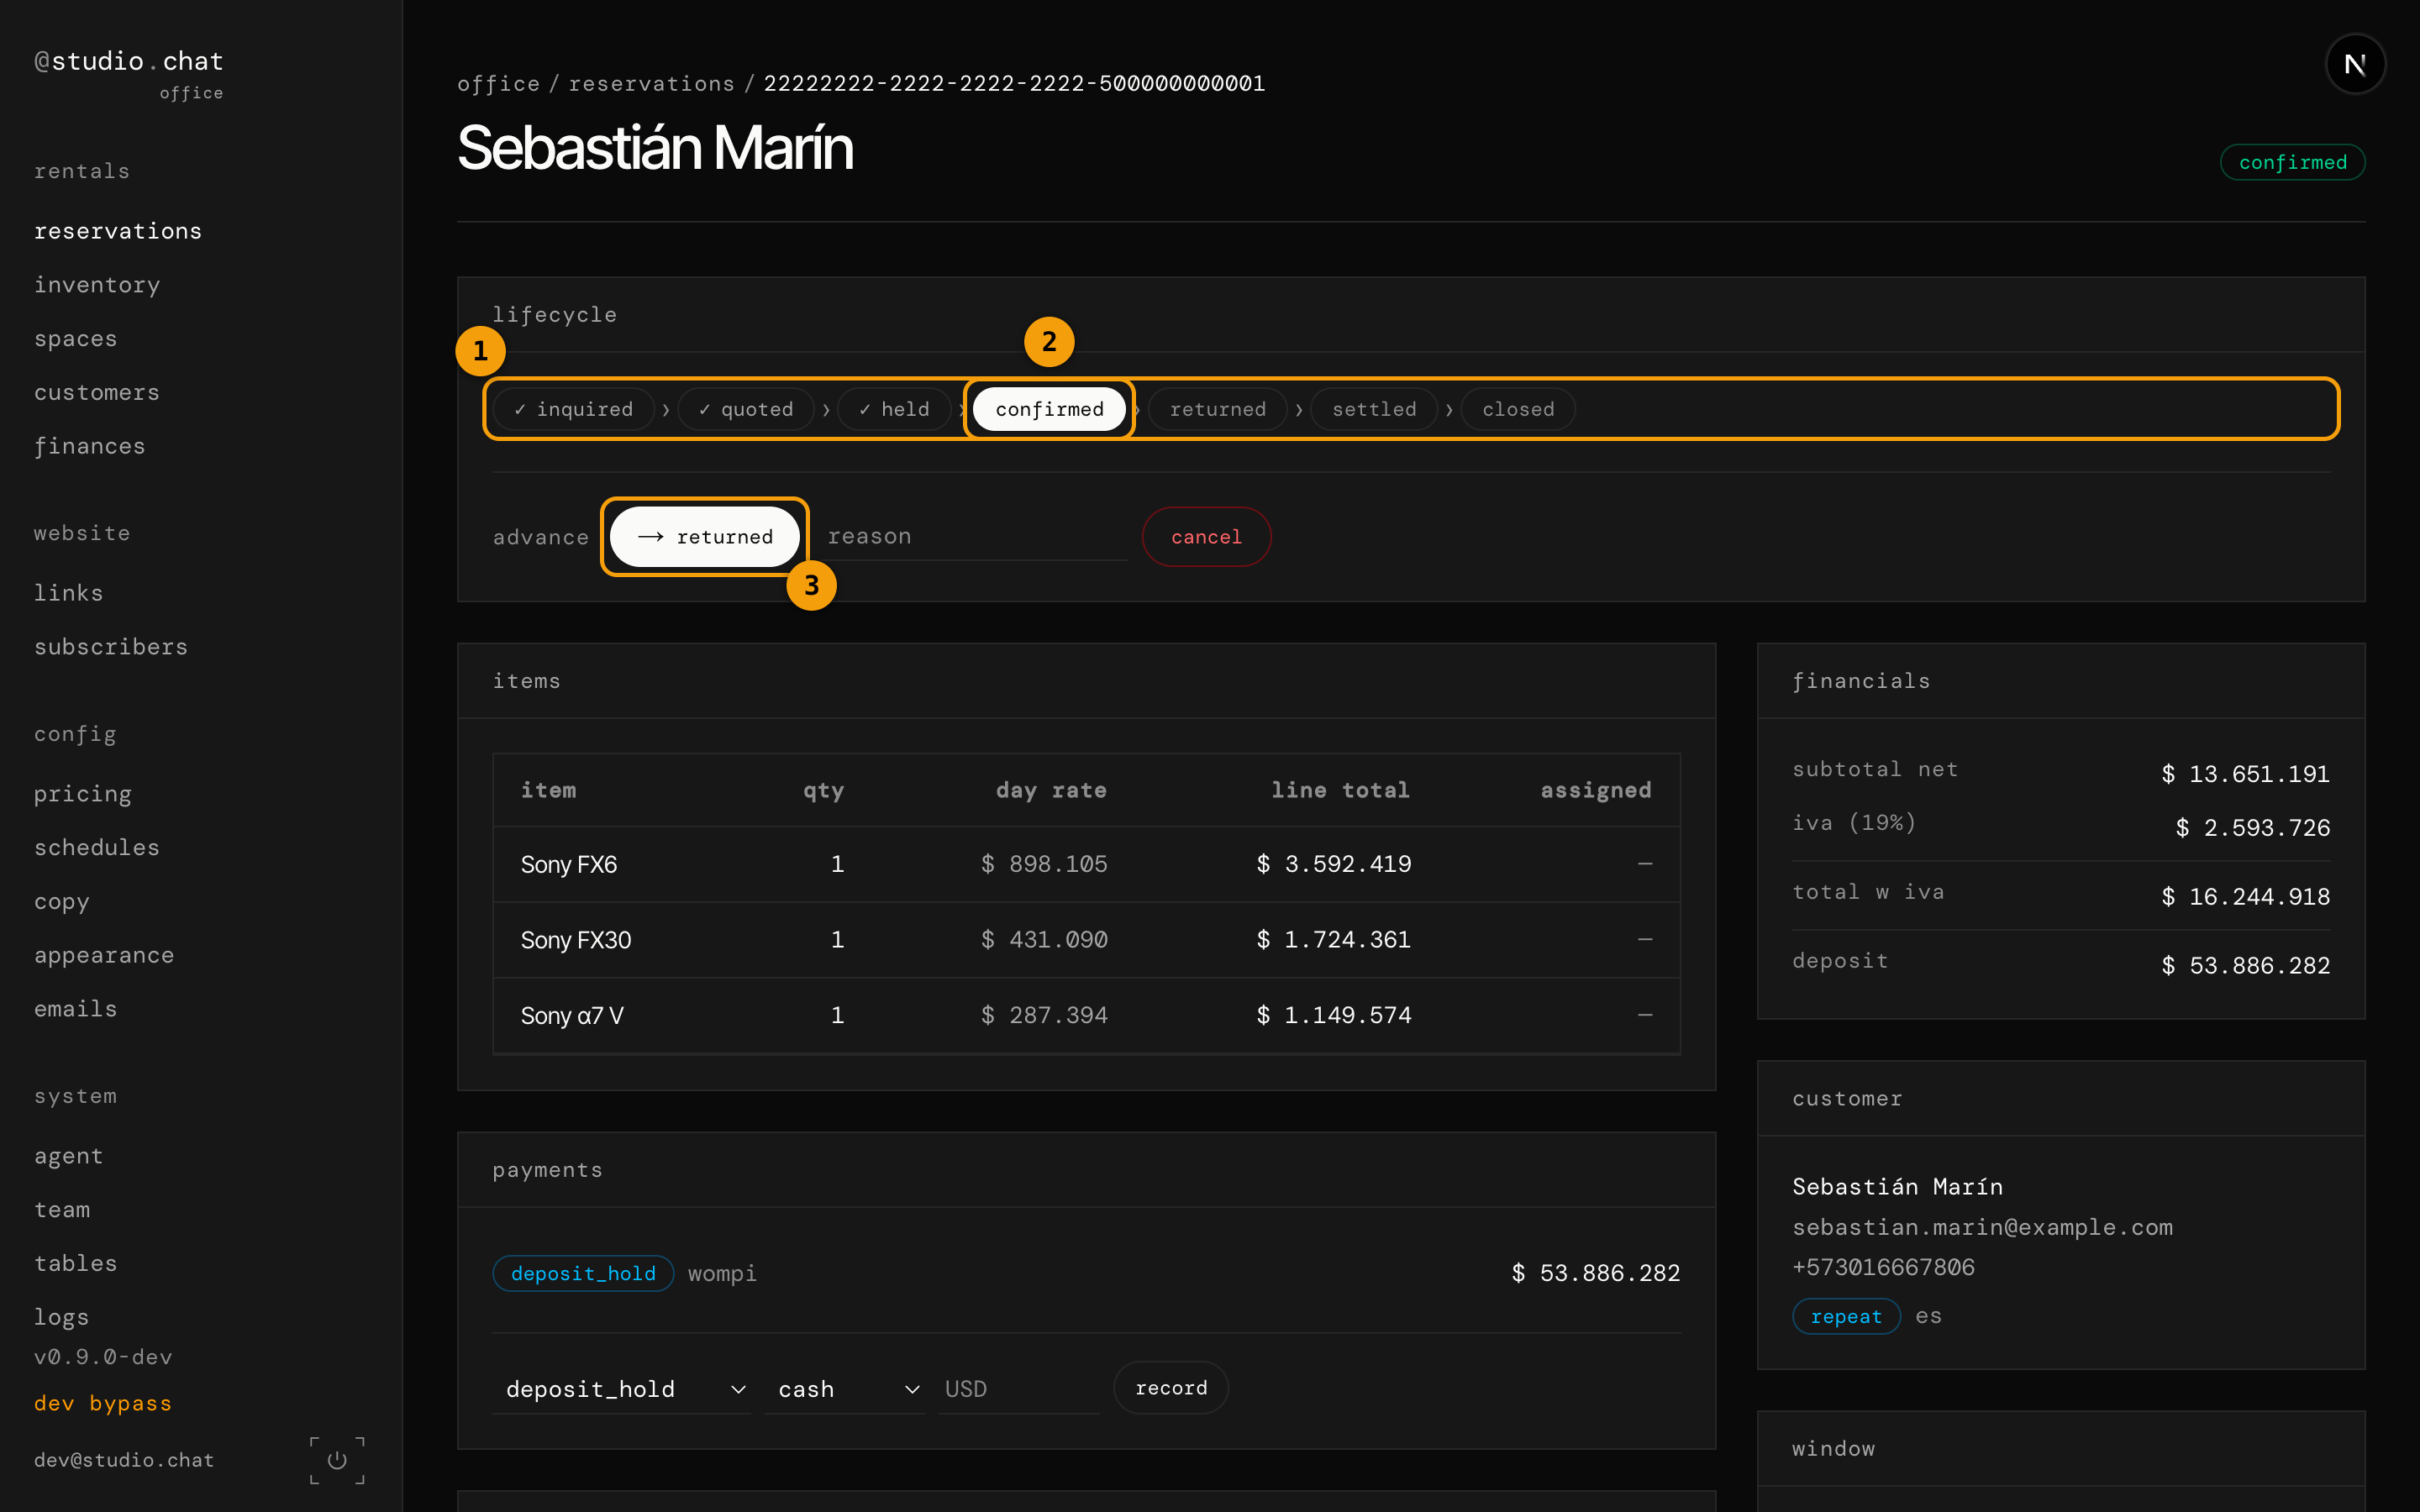The image size is (2420, 1512).
Task: Click the power logout icon
Action: pyautogui.click(x=337, y=1460)
